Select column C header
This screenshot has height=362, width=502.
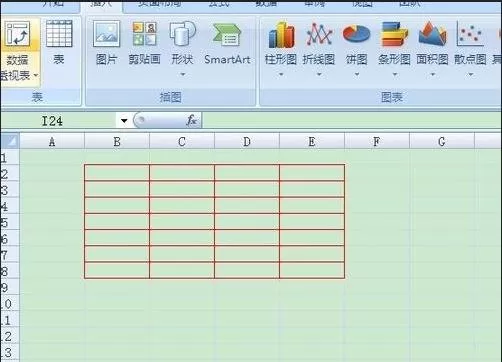pos(182,142)
